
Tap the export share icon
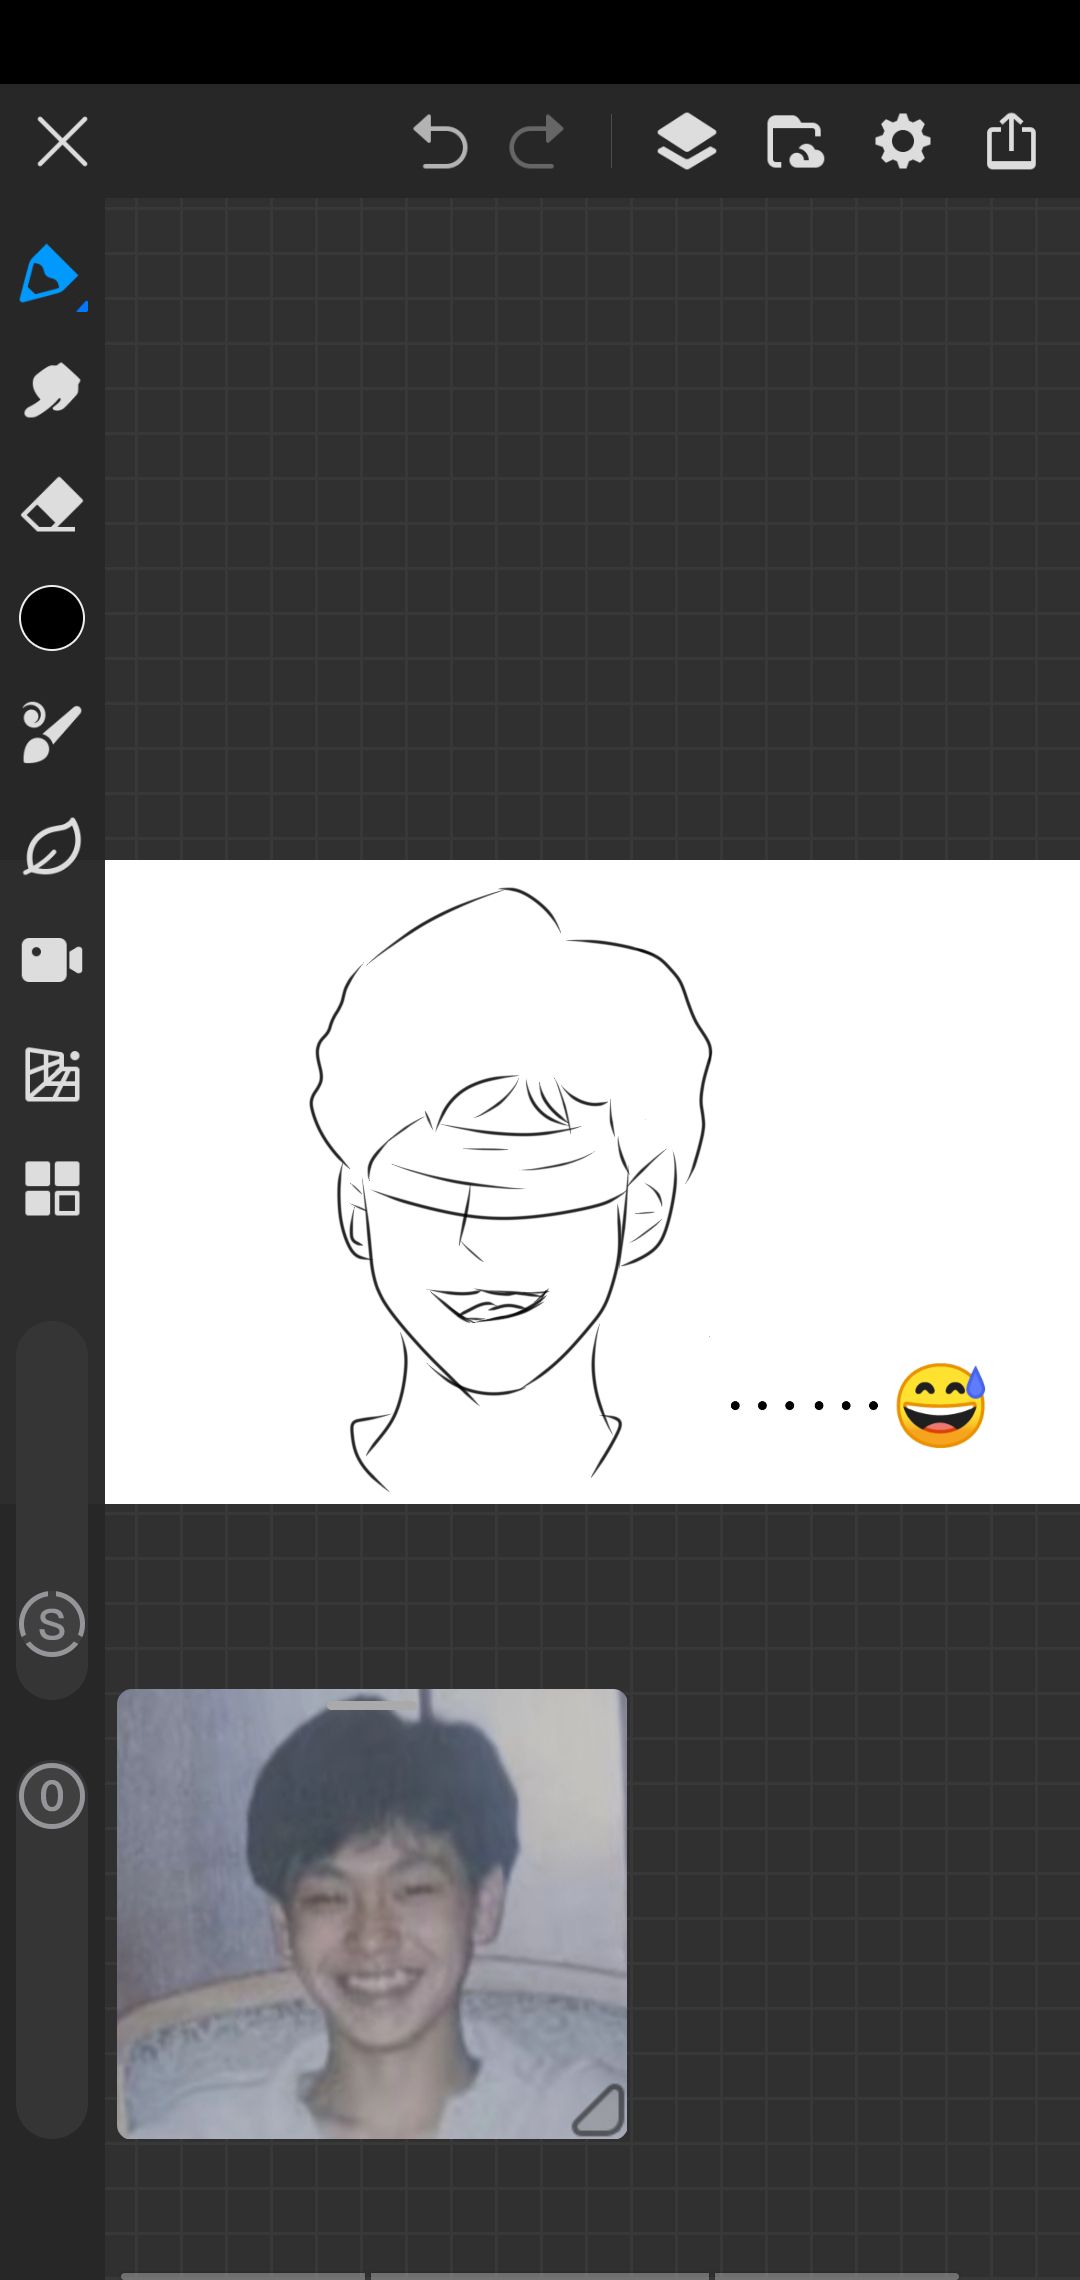(x=1011, y=141)
